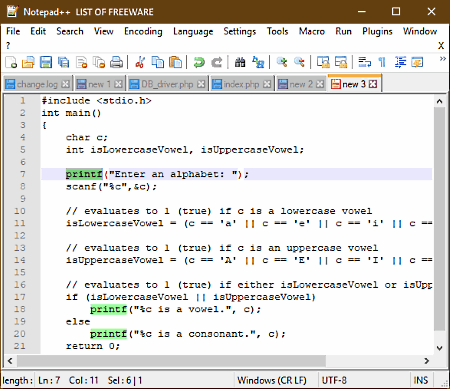
Task: Open the File menu
Action: 13,31
